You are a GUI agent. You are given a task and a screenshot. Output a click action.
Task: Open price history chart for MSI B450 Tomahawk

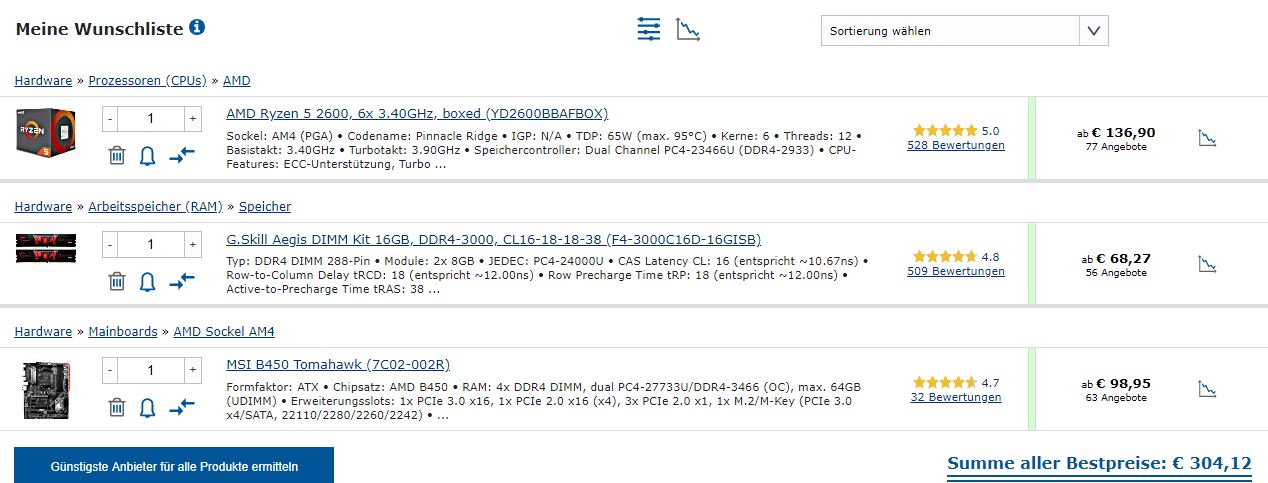coord(1208,389)
